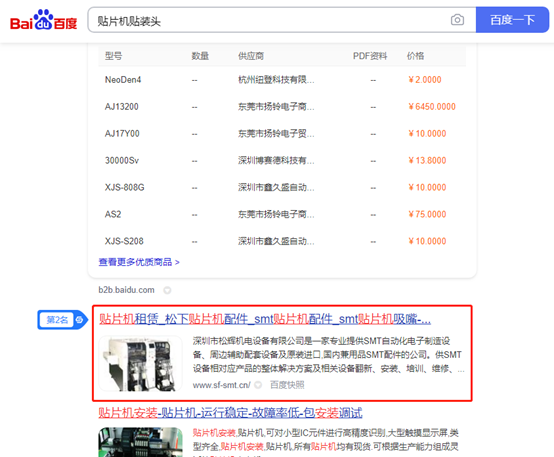Viewport: 554px width, 457px height.
Task: Click price ¥13.8000
Action: tap(427, 160)
